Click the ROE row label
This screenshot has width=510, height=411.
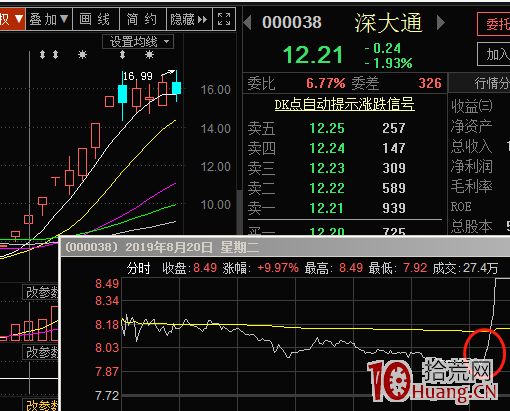click(x=461, y=207)
